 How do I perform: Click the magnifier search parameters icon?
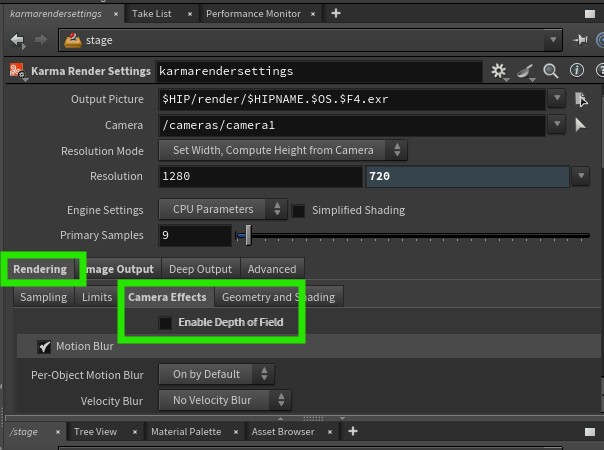pyautogui.click(x=550, y=71)
